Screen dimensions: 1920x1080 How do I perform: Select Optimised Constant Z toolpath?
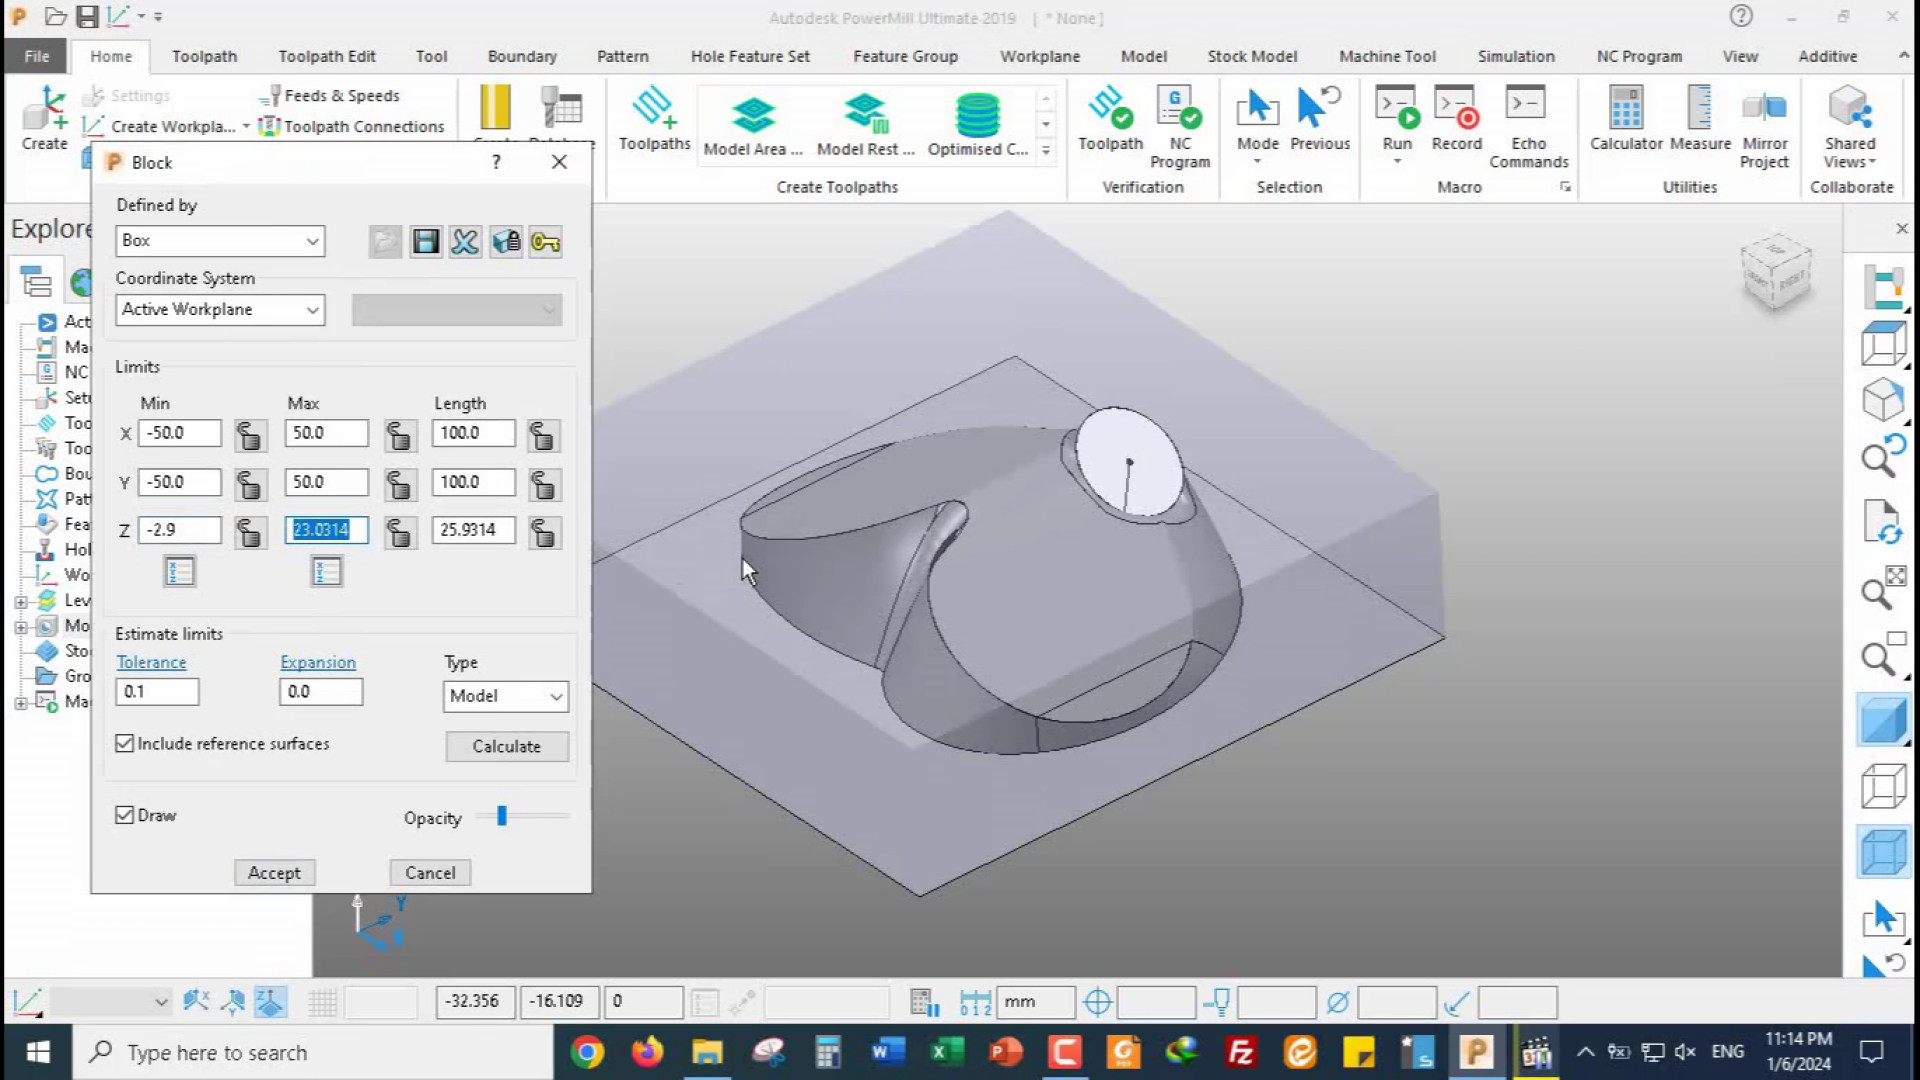pos(977,125)
